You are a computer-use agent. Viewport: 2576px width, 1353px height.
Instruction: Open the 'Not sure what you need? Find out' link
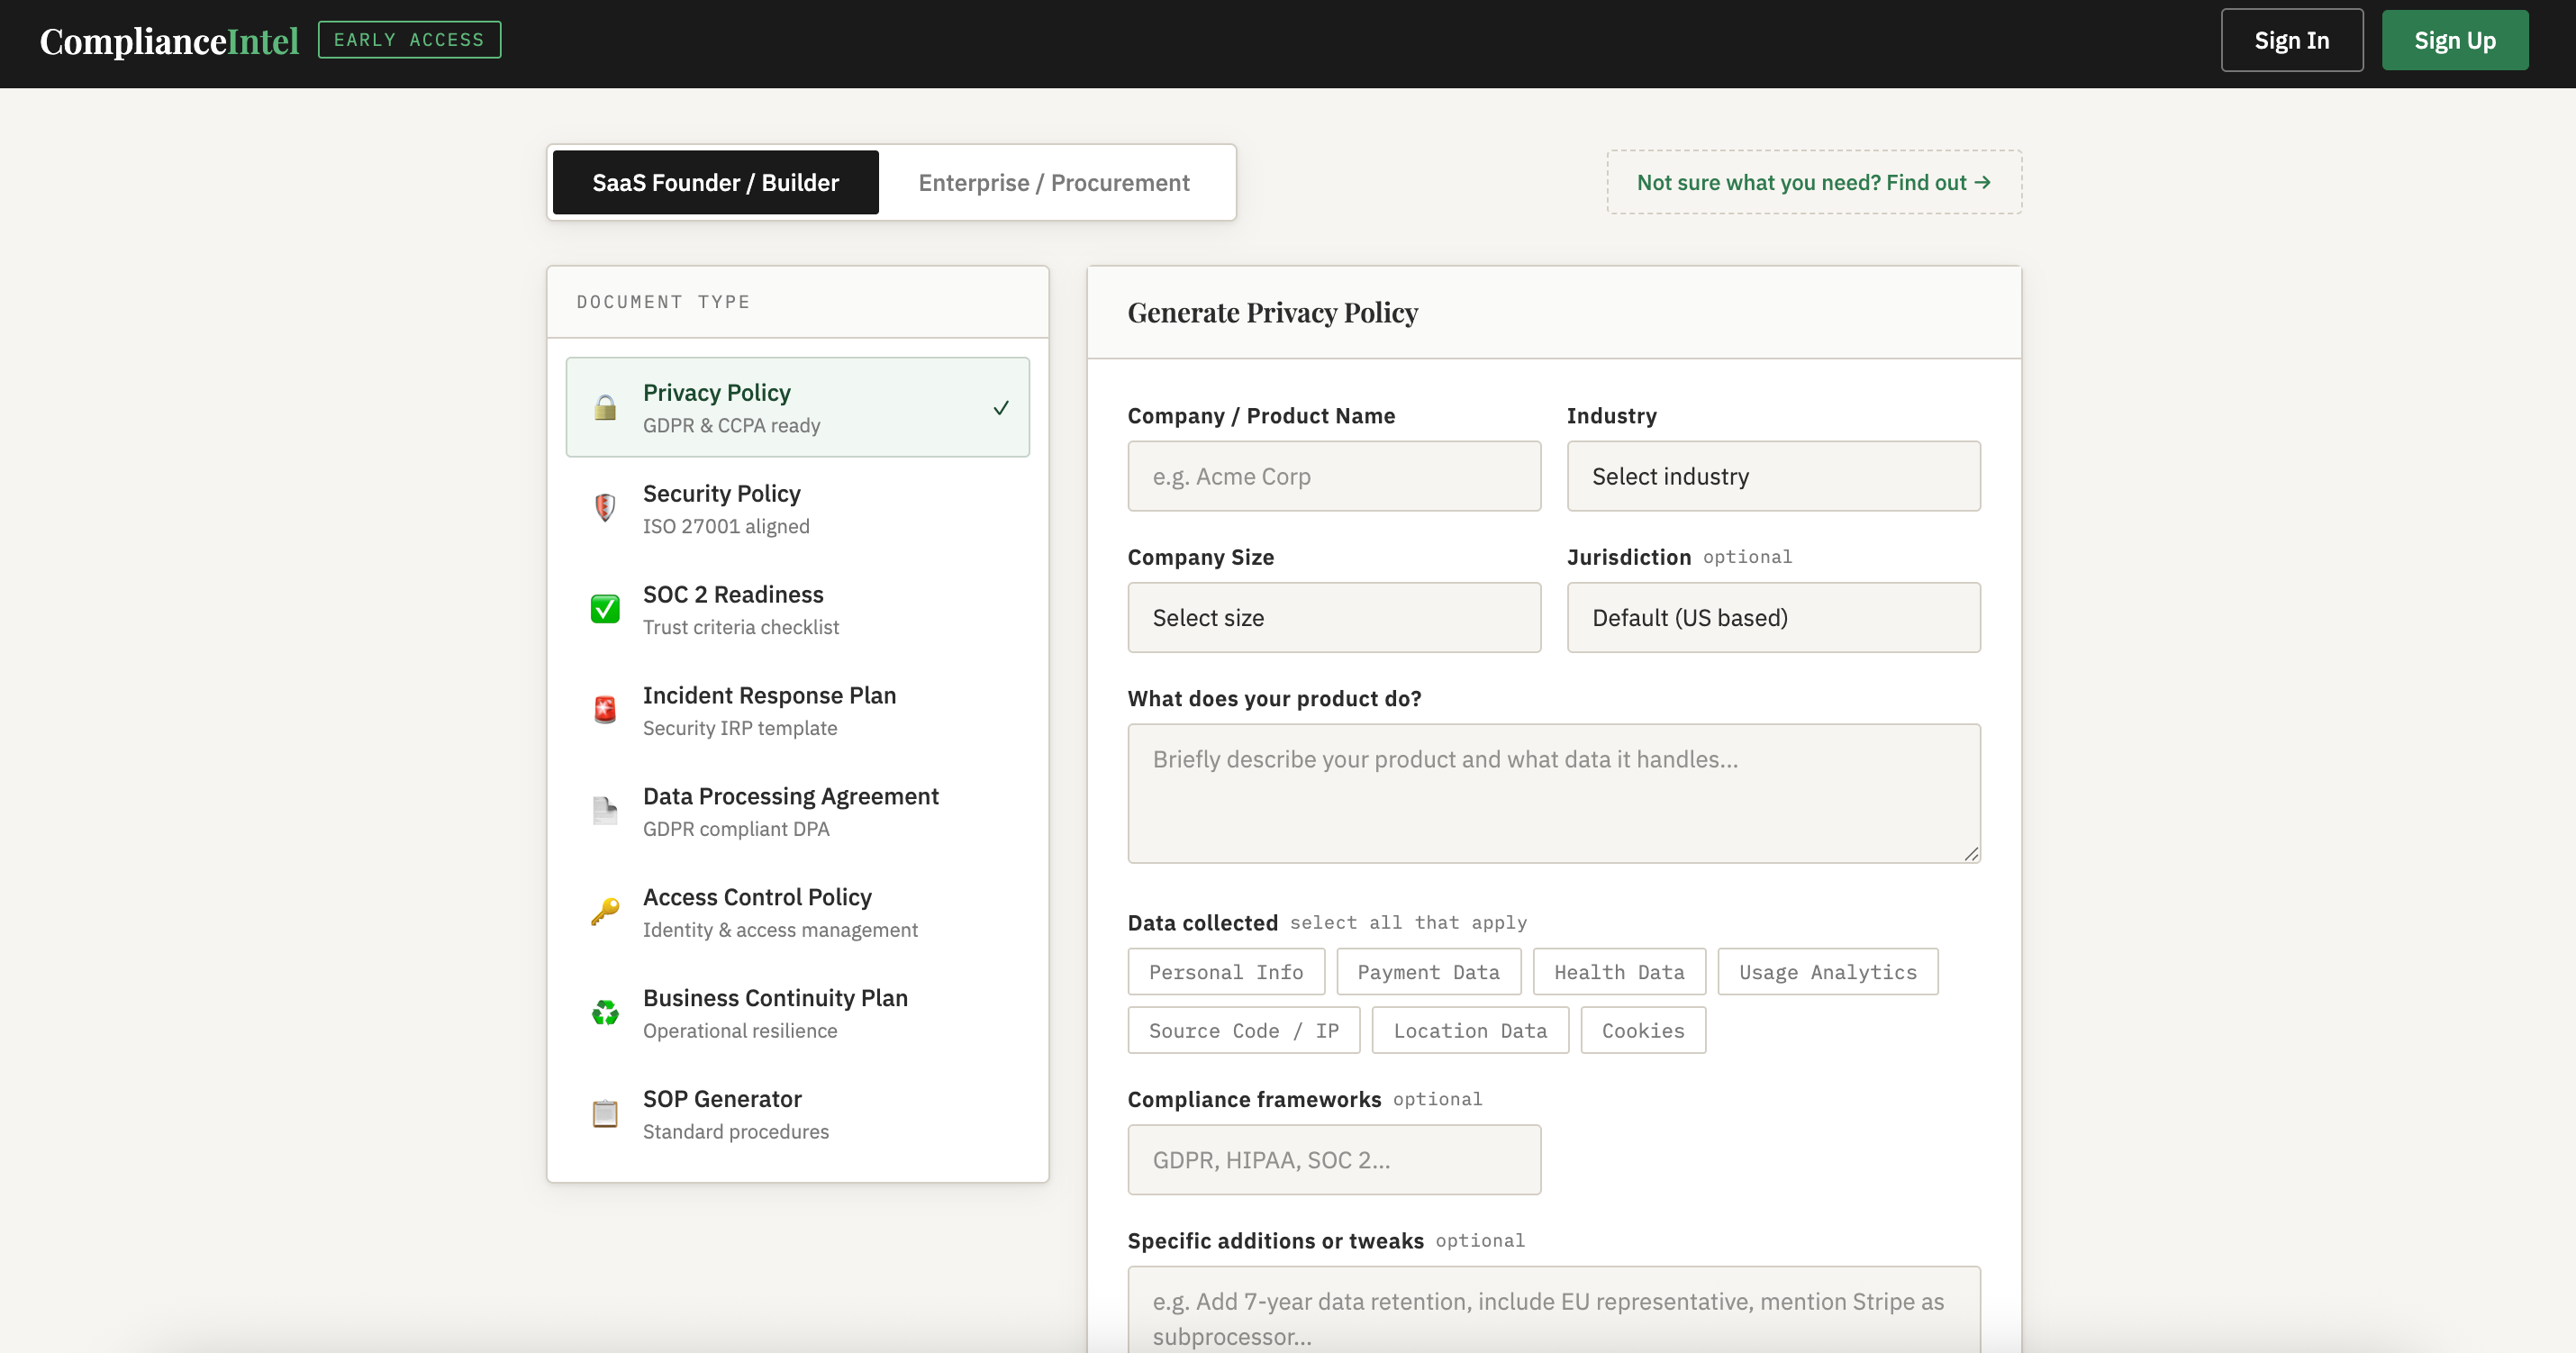[1813, 183]
